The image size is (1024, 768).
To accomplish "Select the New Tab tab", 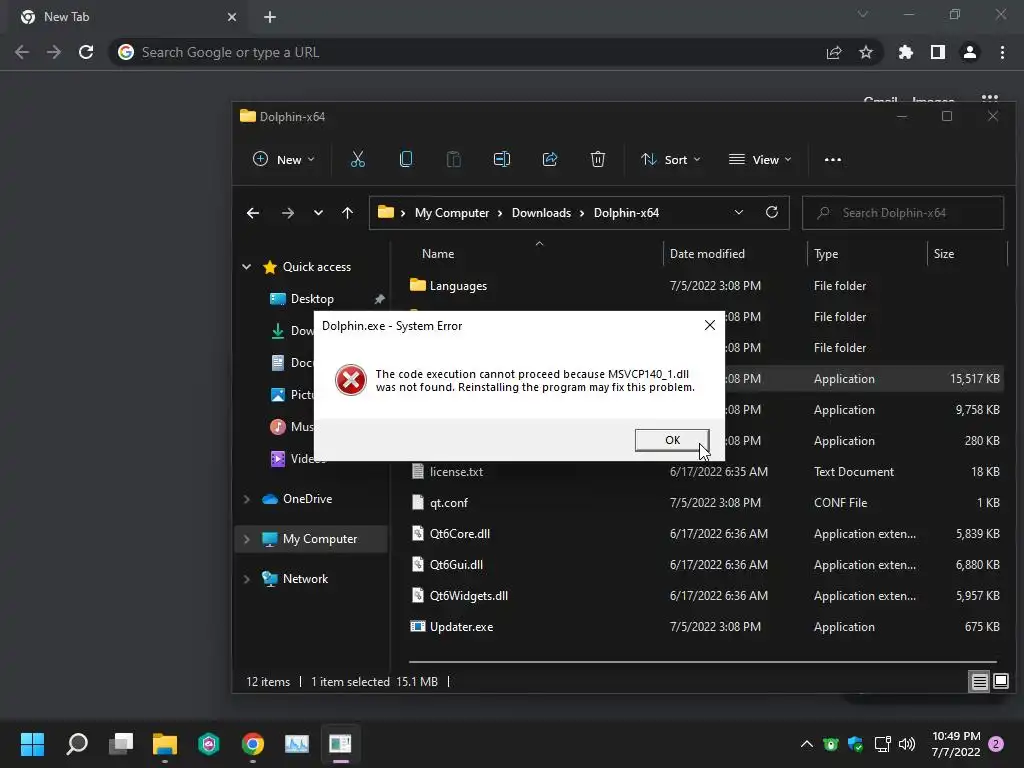I will (x=128, y=17).
